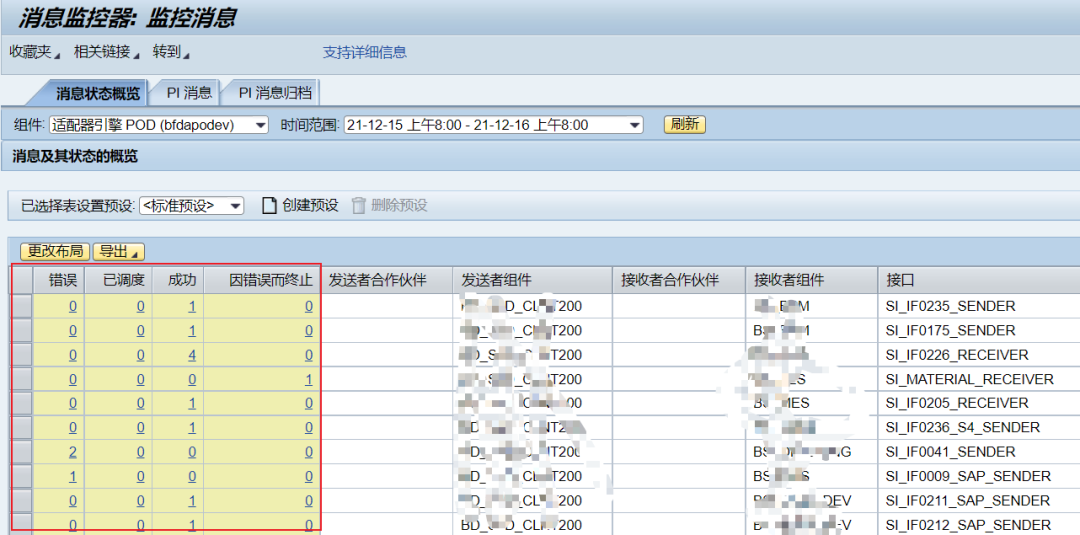Open scheduled count 0 for SI_IF0226_RECEIVER
This screenshot has width=1080, height=535.
click(141, 355)
